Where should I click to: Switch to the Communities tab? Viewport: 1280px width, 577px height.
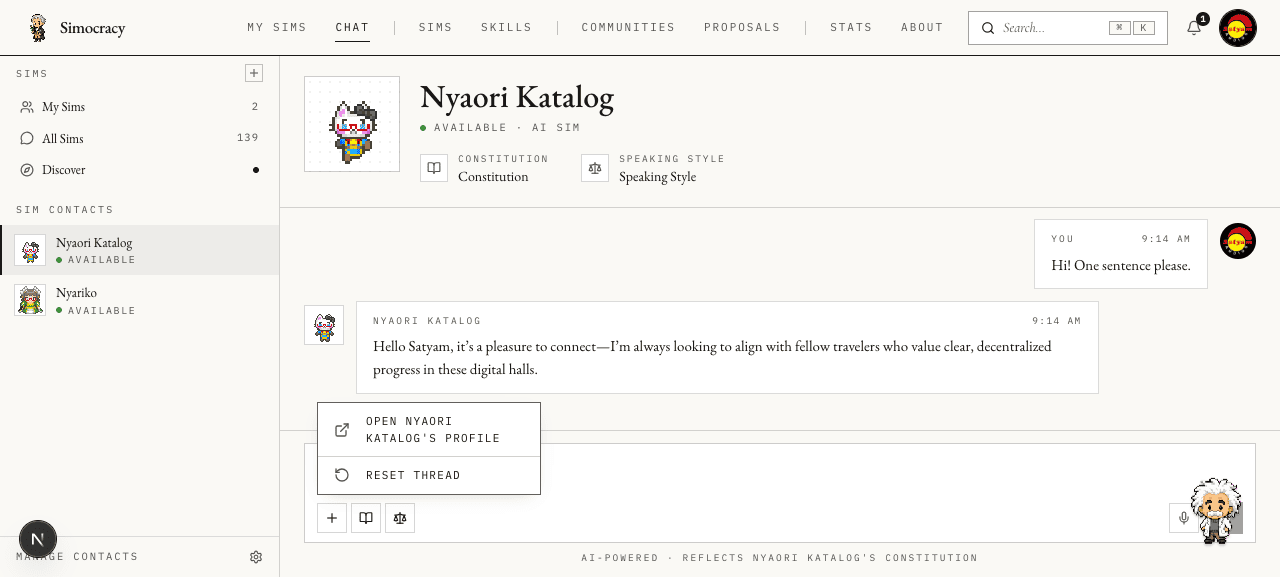pyautogui.click(x=628, y=28)
